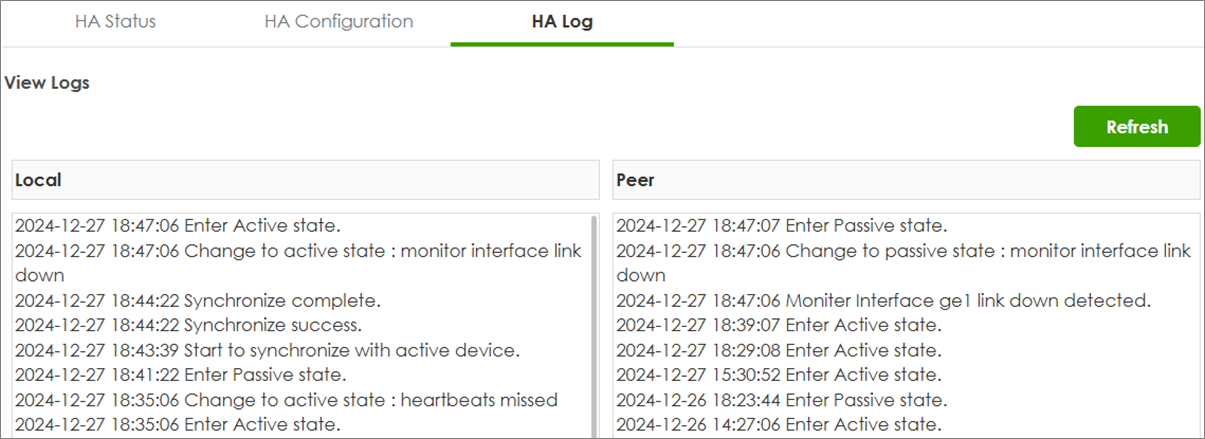Viewport: 1205px width, 439px height.
Task: Select peer 18:39:07 Enter Active state entry
Action: pos(778,325)
